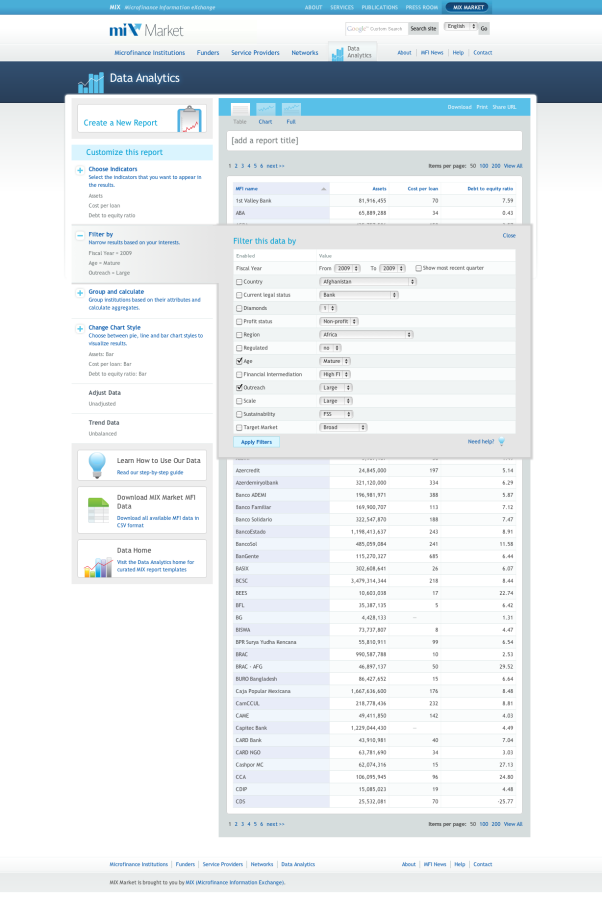Image resolution: width=602 pixels, height=900 pixels.
Task: Click the Go button next to the language selector
Action: (x=484, y=28)
